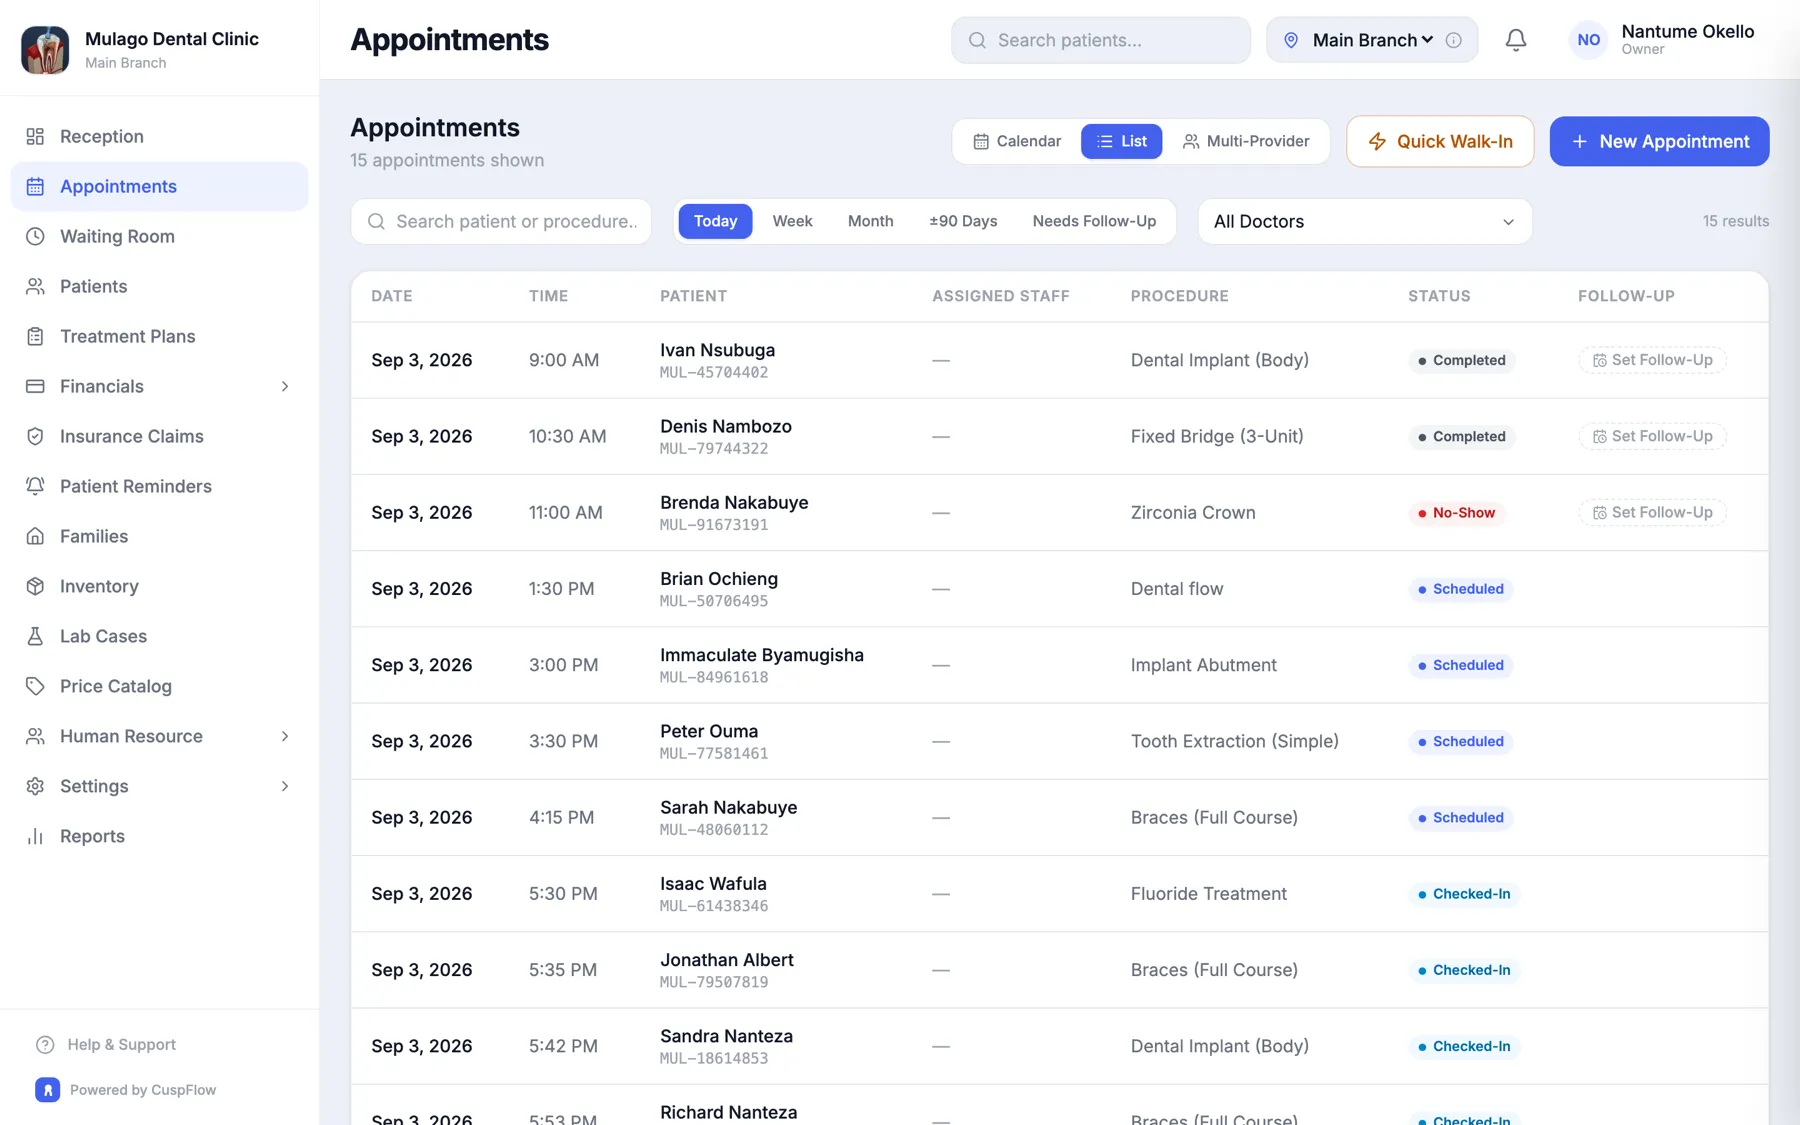Open Treatment Plans in sidebar
This screenshot has width=1800, height=1125.
pyautogui.click(x=160, y=336)
